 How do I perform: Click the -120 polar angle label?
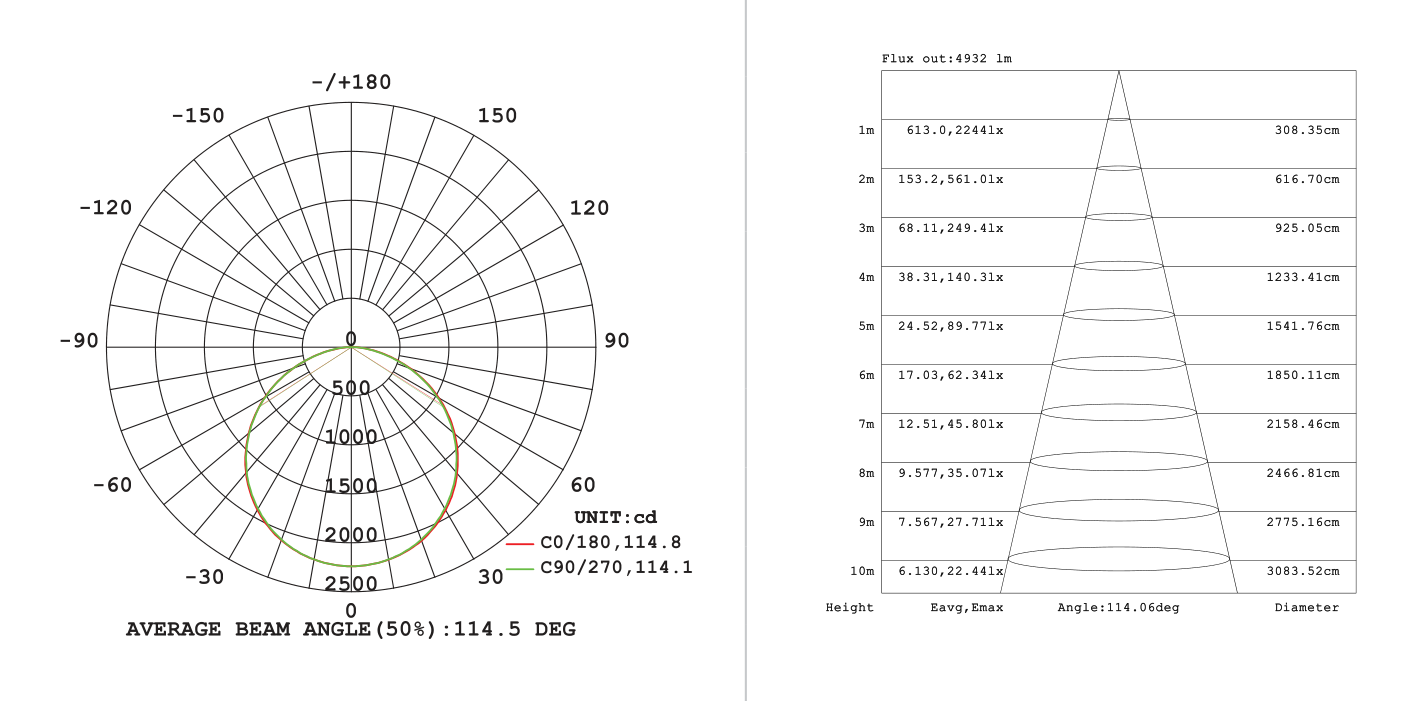[x=105, y=208]
